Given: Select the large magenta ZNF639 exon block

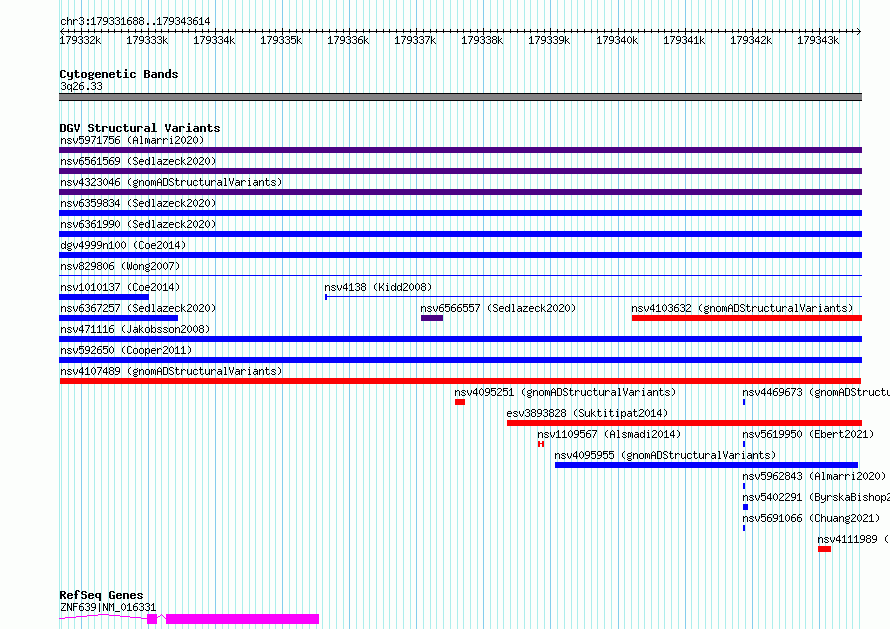Looking at the screenshot, I should (x=242, y=619).
